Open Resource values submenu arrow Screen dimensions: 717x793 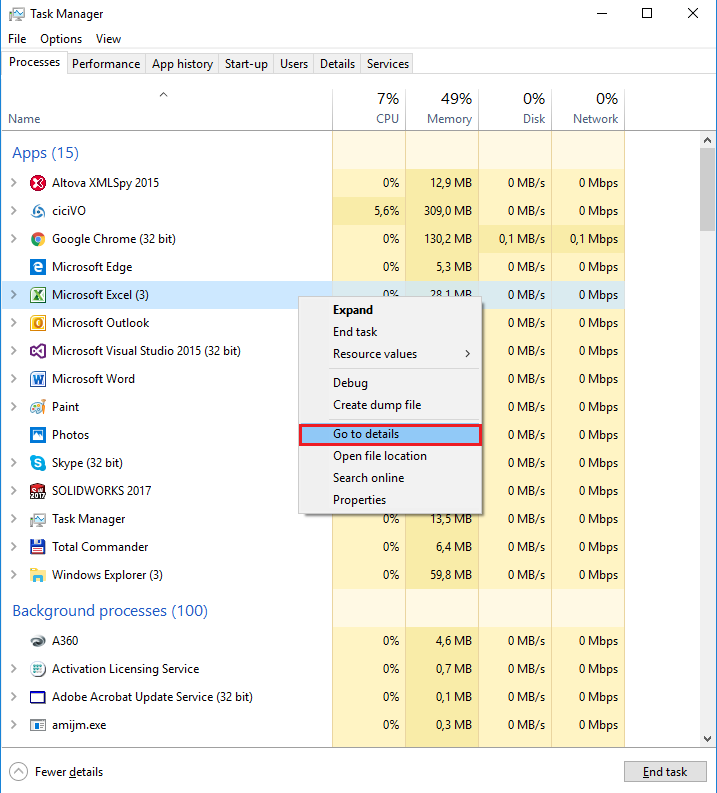pos(467,354)
